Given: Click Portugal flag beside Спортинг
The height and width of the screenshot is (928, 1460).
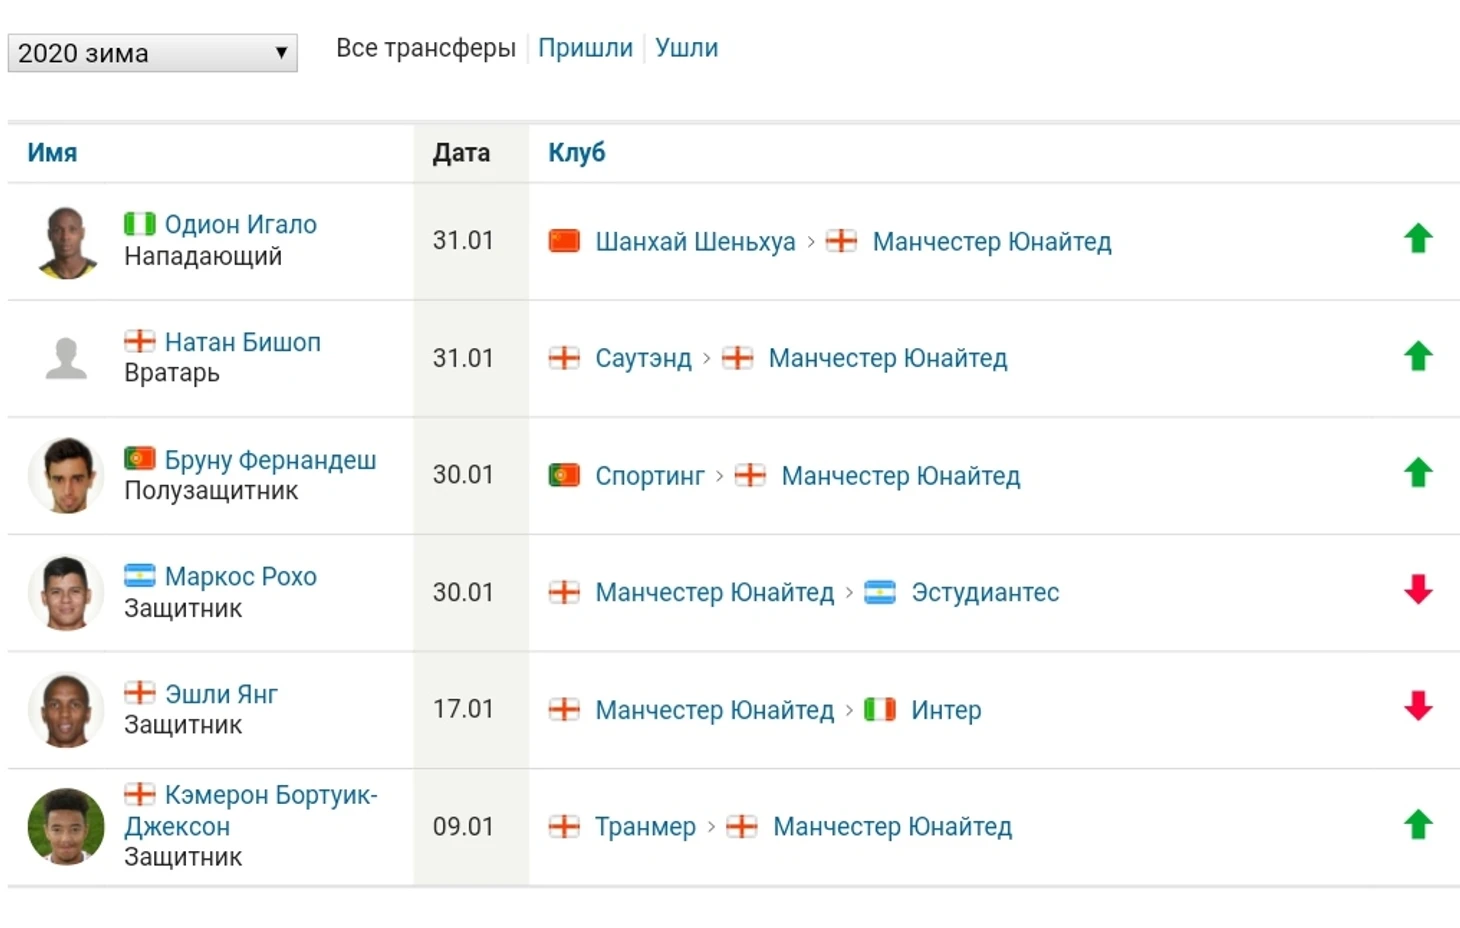Looking at the screenshot, I should 564,475.
